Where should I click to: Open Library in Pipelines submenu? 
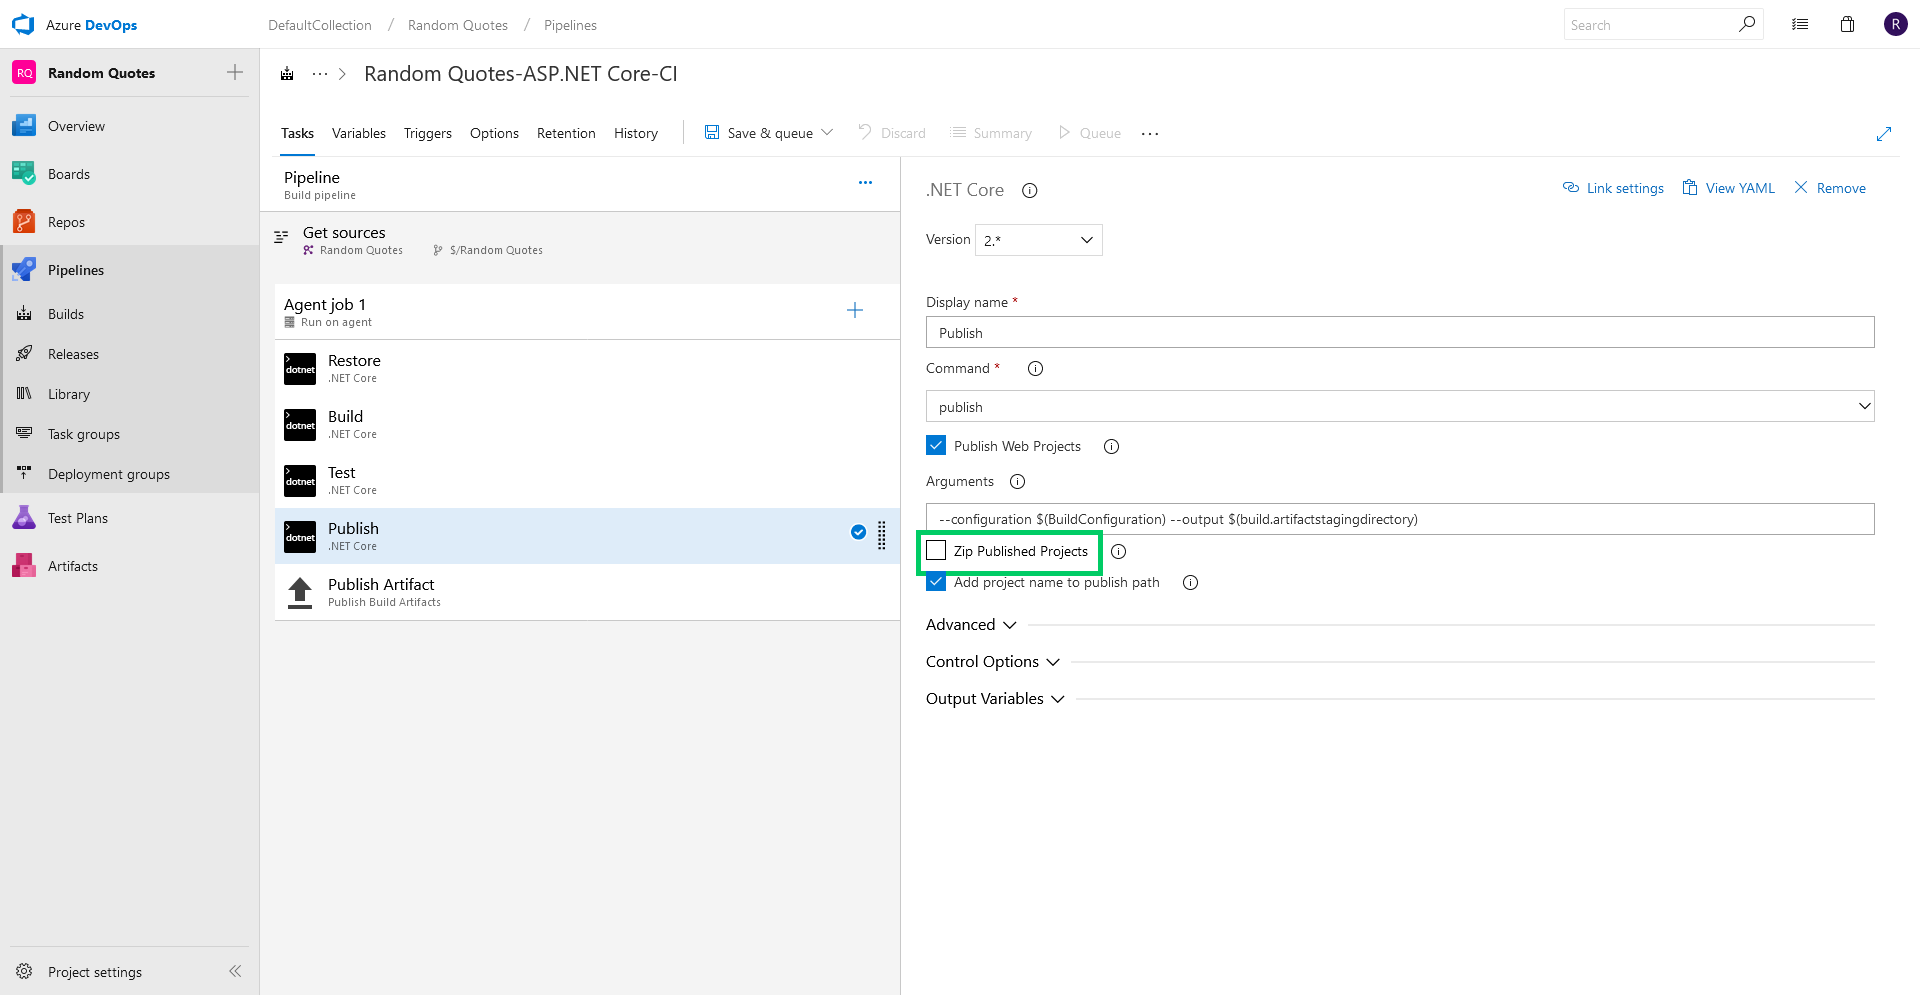click(69, 394)
